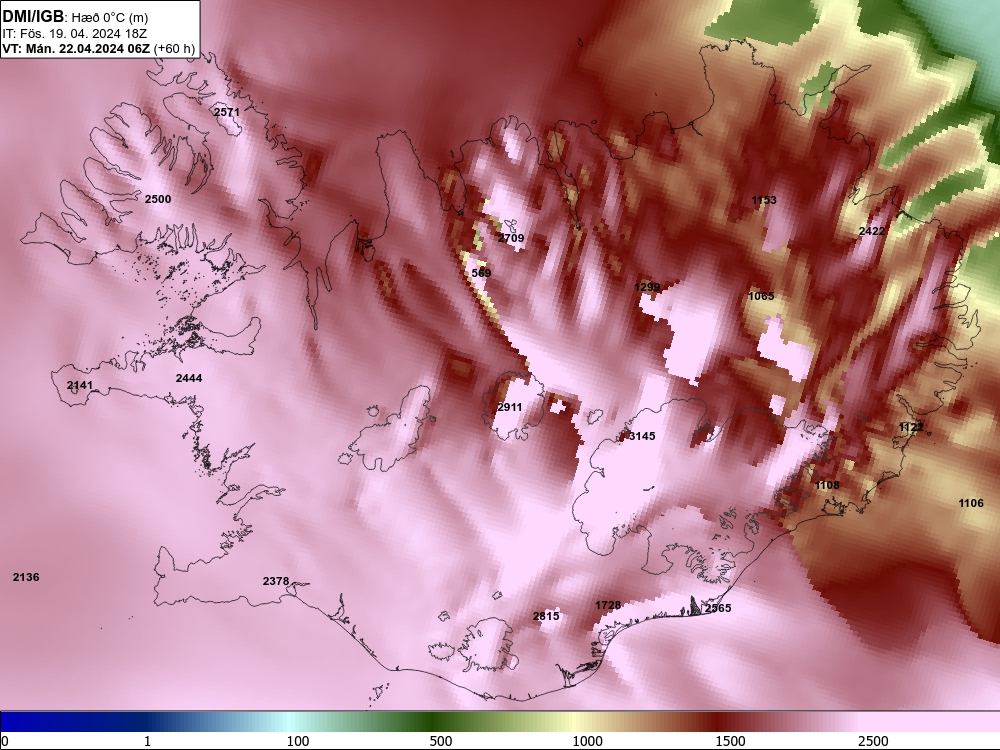Click the 1065 height value
The image size is (1000, 750).
pyautogui.click(x=761, y=296)
